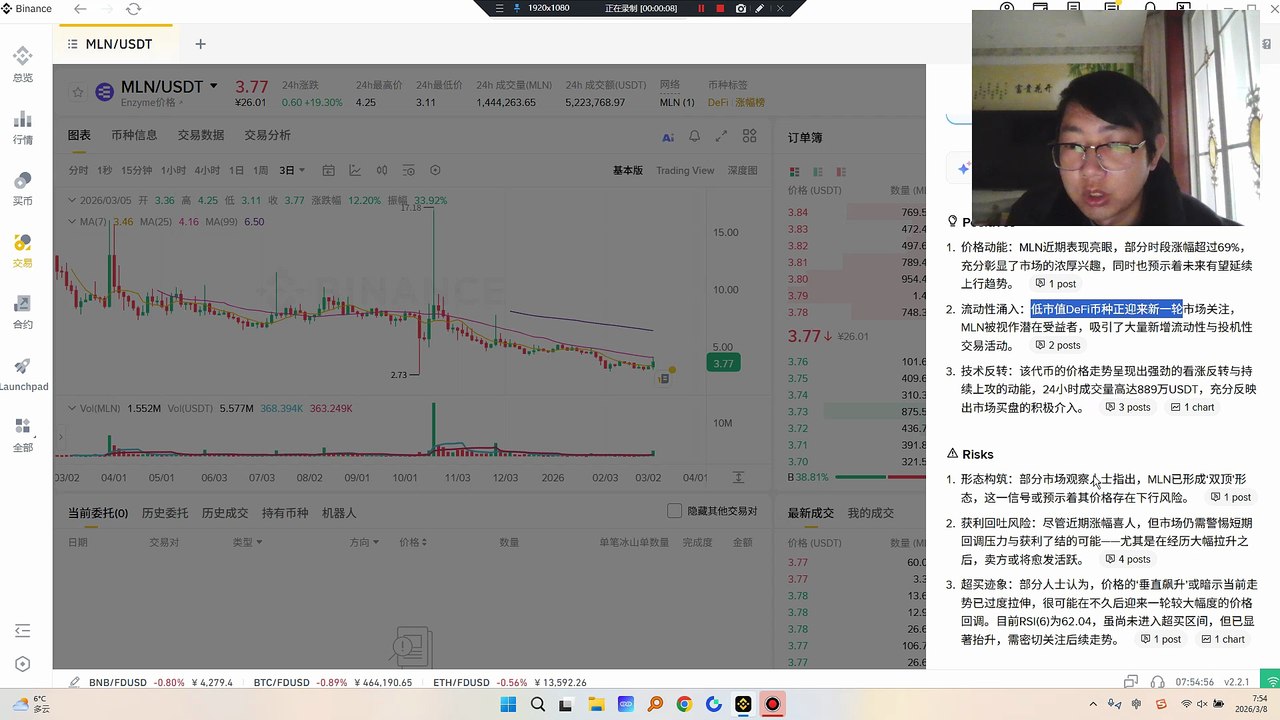The width and height of the screenshot is (1280, 720).
Task: Open the 价格 filter dropdown
Action: tap(414, 542)
